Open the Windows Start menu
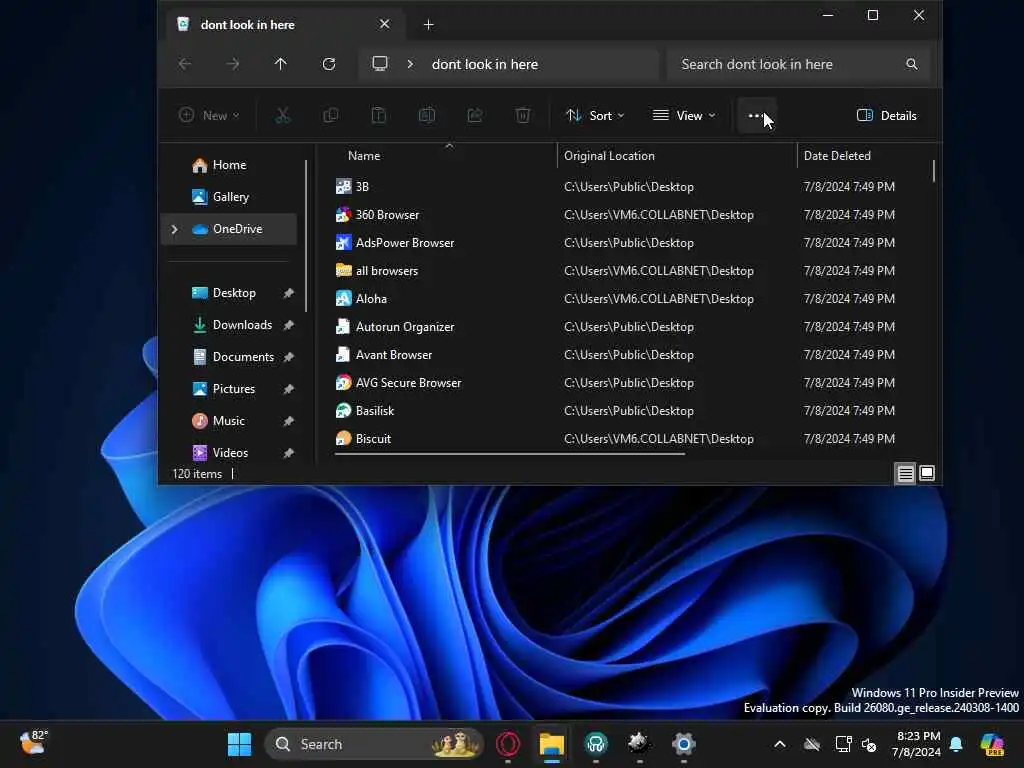 pos(239,744)
